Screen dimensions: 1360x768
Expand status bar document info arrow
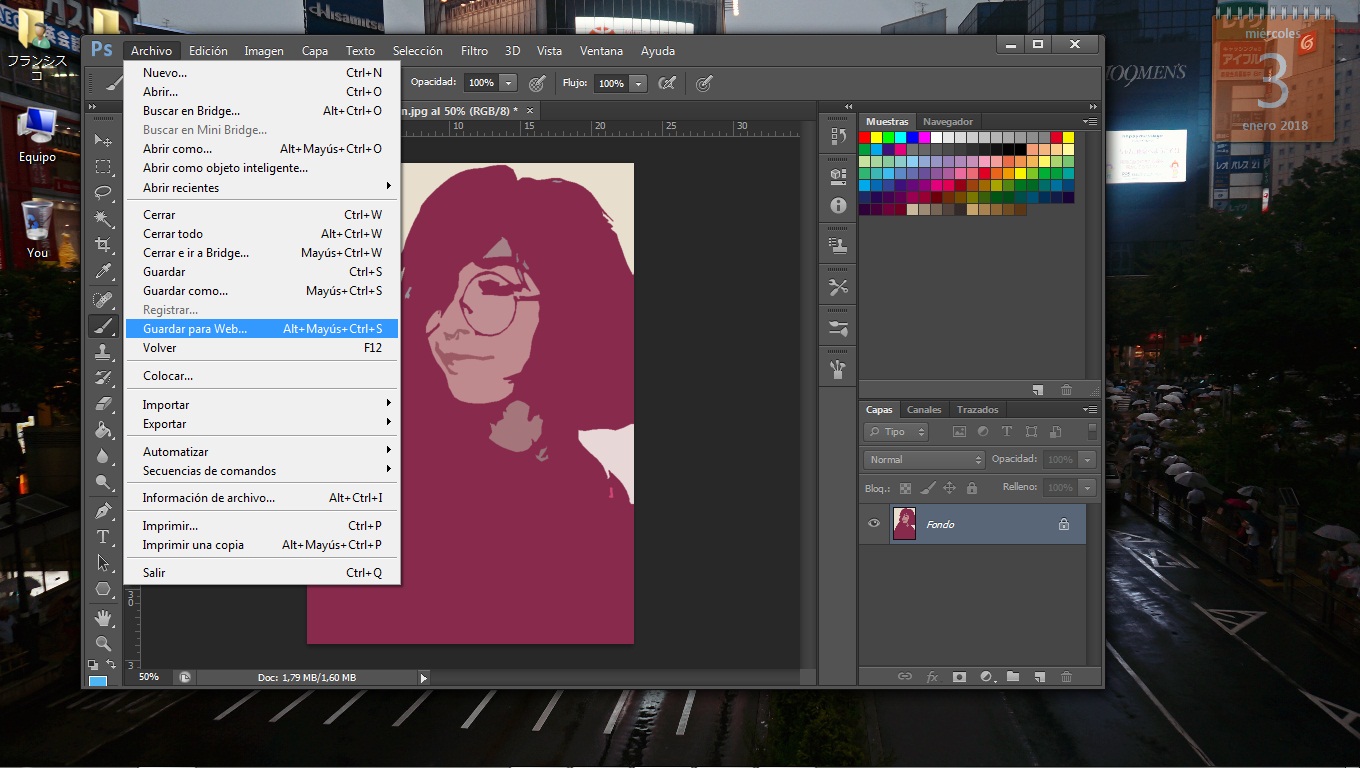[x=423, y=678]
